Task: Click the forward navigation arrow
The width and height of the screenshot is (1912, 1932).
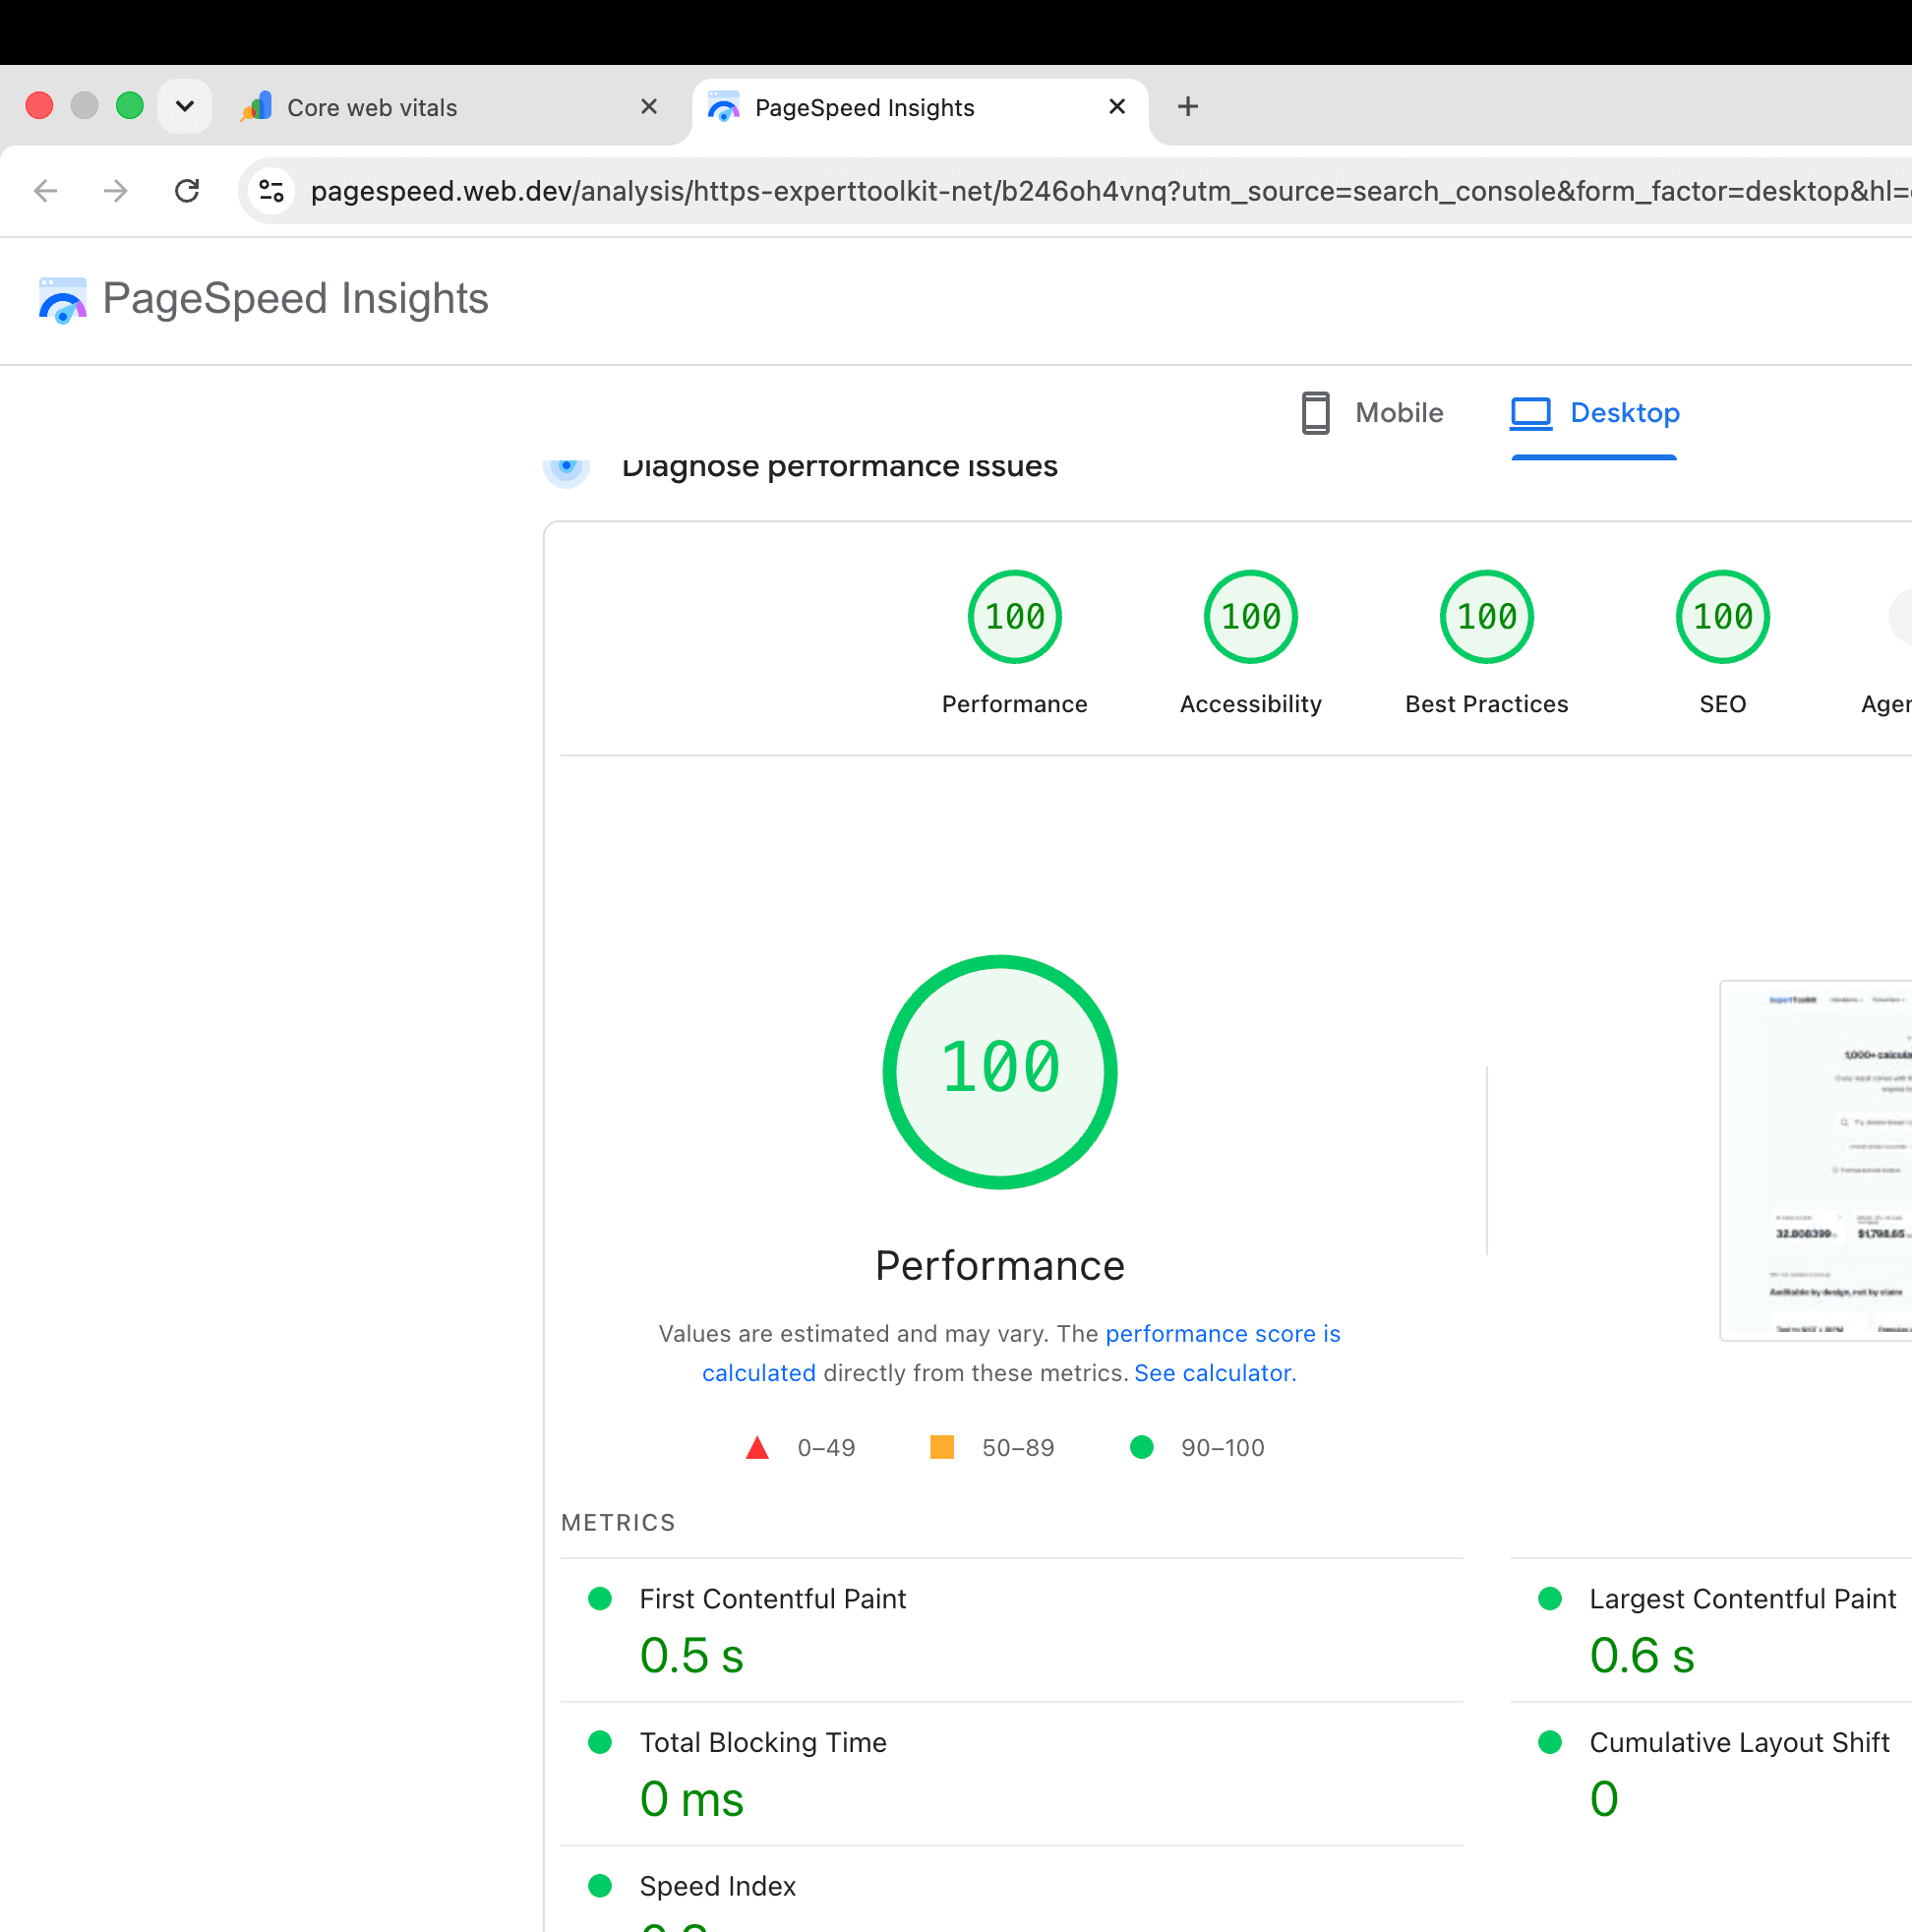Action: 116,190
